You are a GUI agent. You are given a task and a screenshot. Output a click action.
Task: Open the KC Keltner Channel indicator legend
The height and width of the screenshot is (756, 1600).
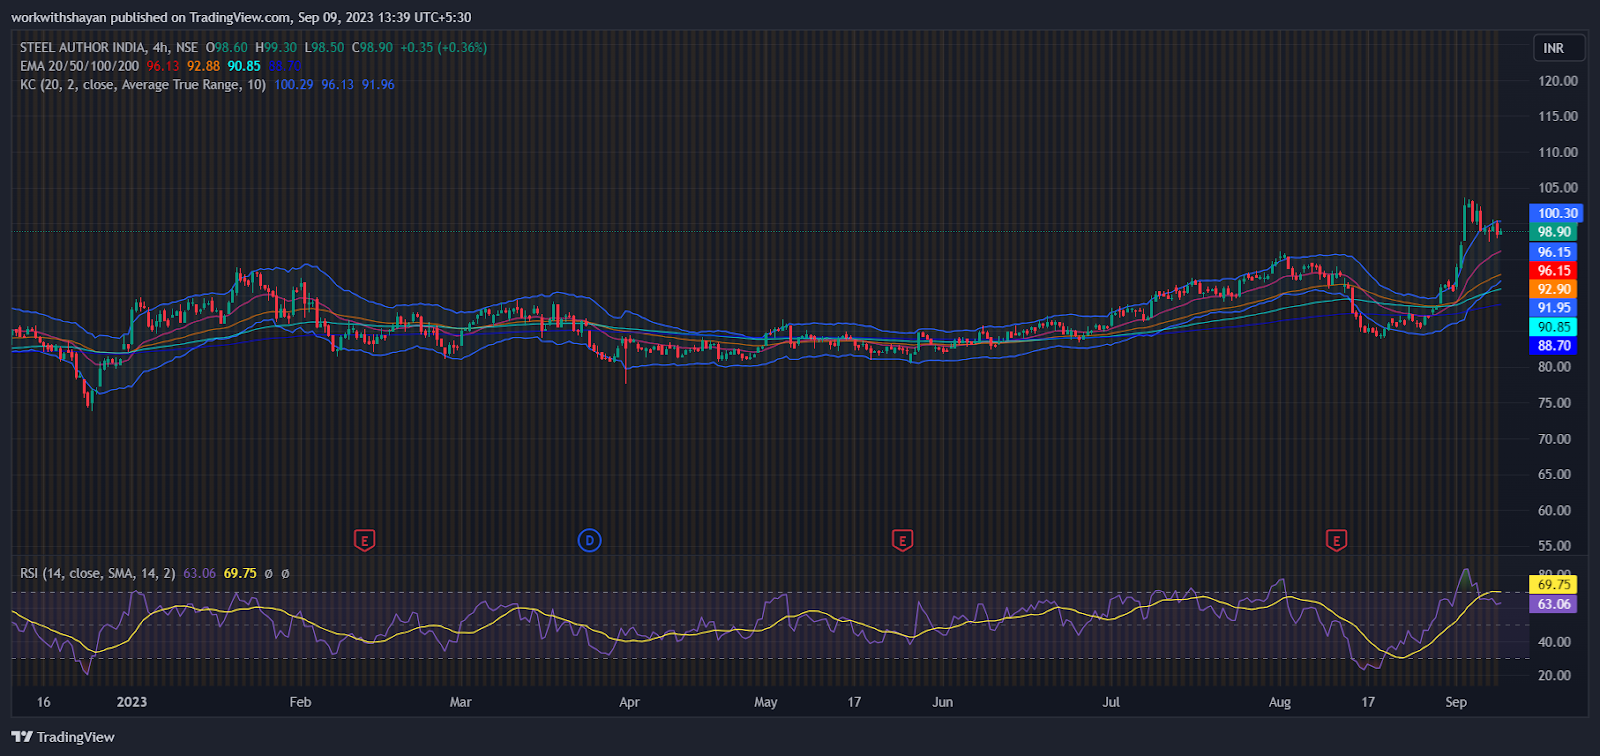coord(143,85)
